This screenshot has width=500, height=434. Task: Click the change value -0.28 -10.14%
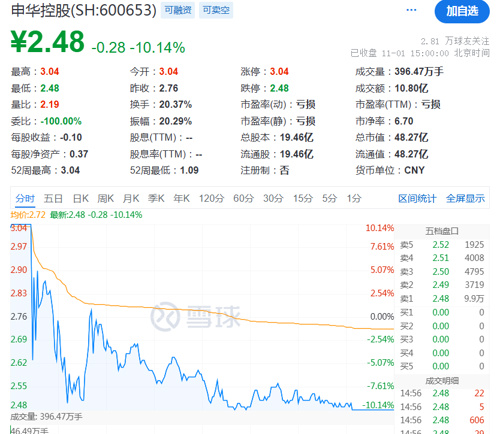click(x=138, y=48)
